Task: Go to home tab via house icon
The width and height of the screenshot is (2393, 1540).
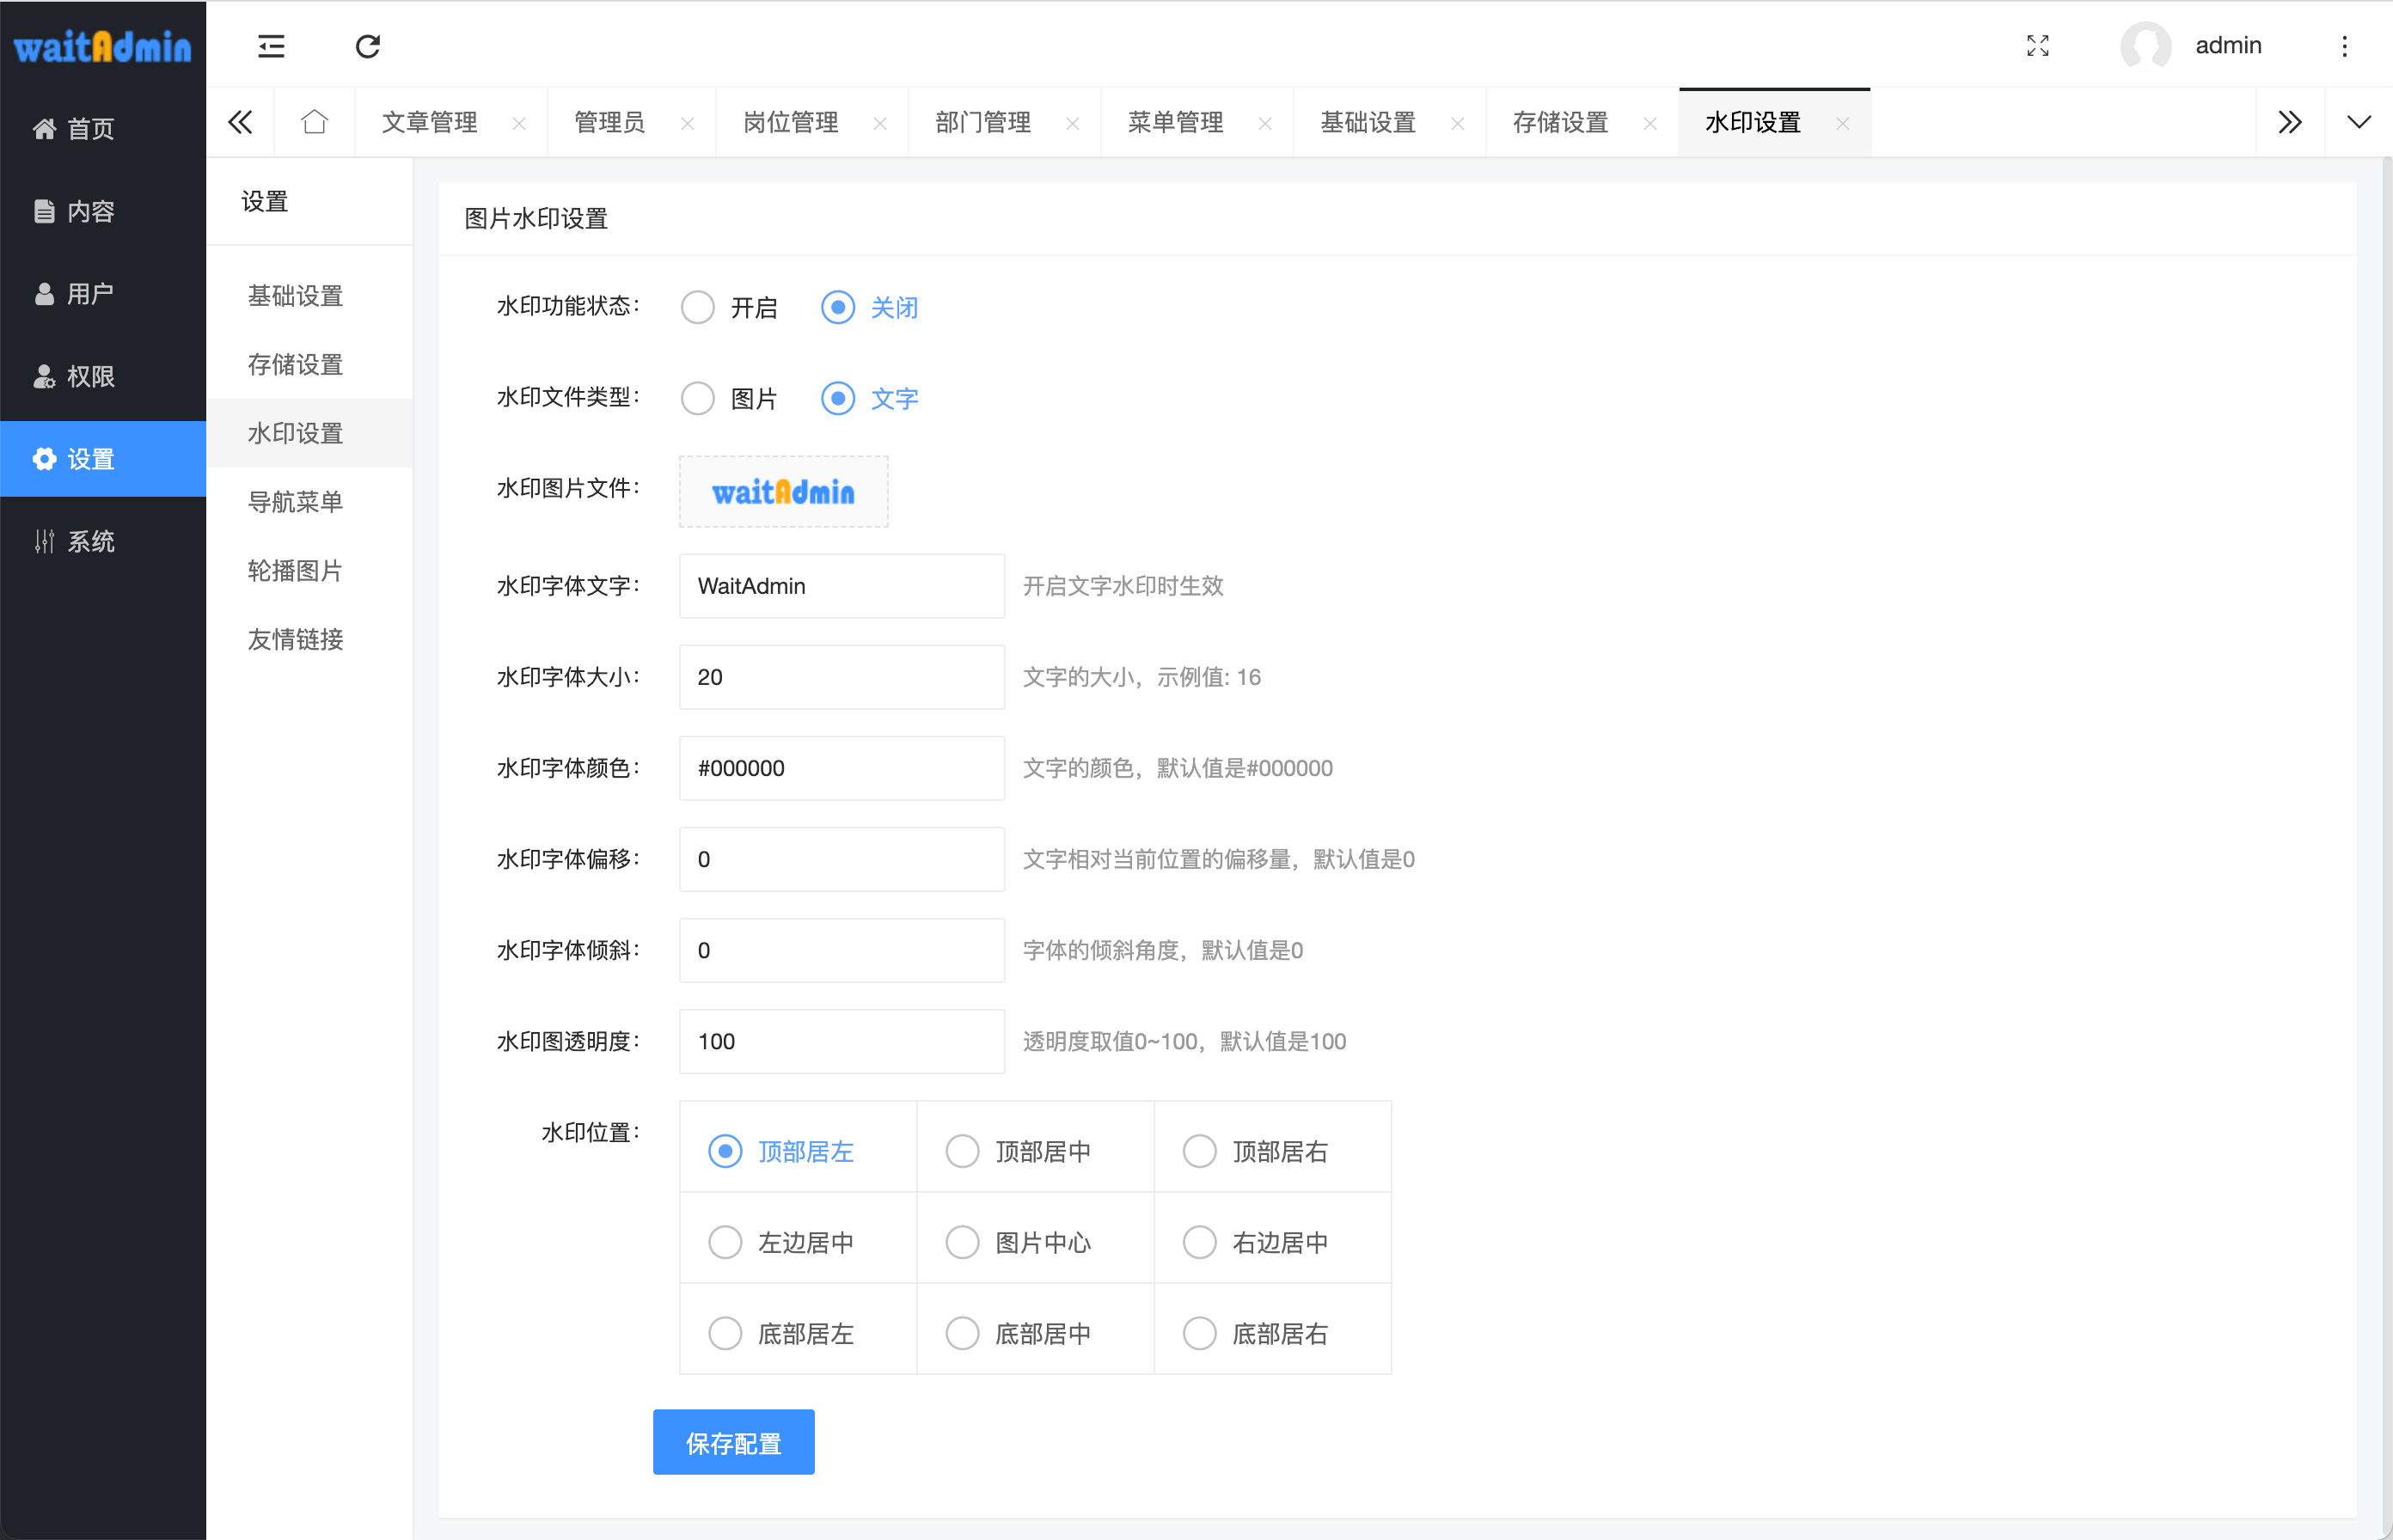Action: tap(314, 122)
